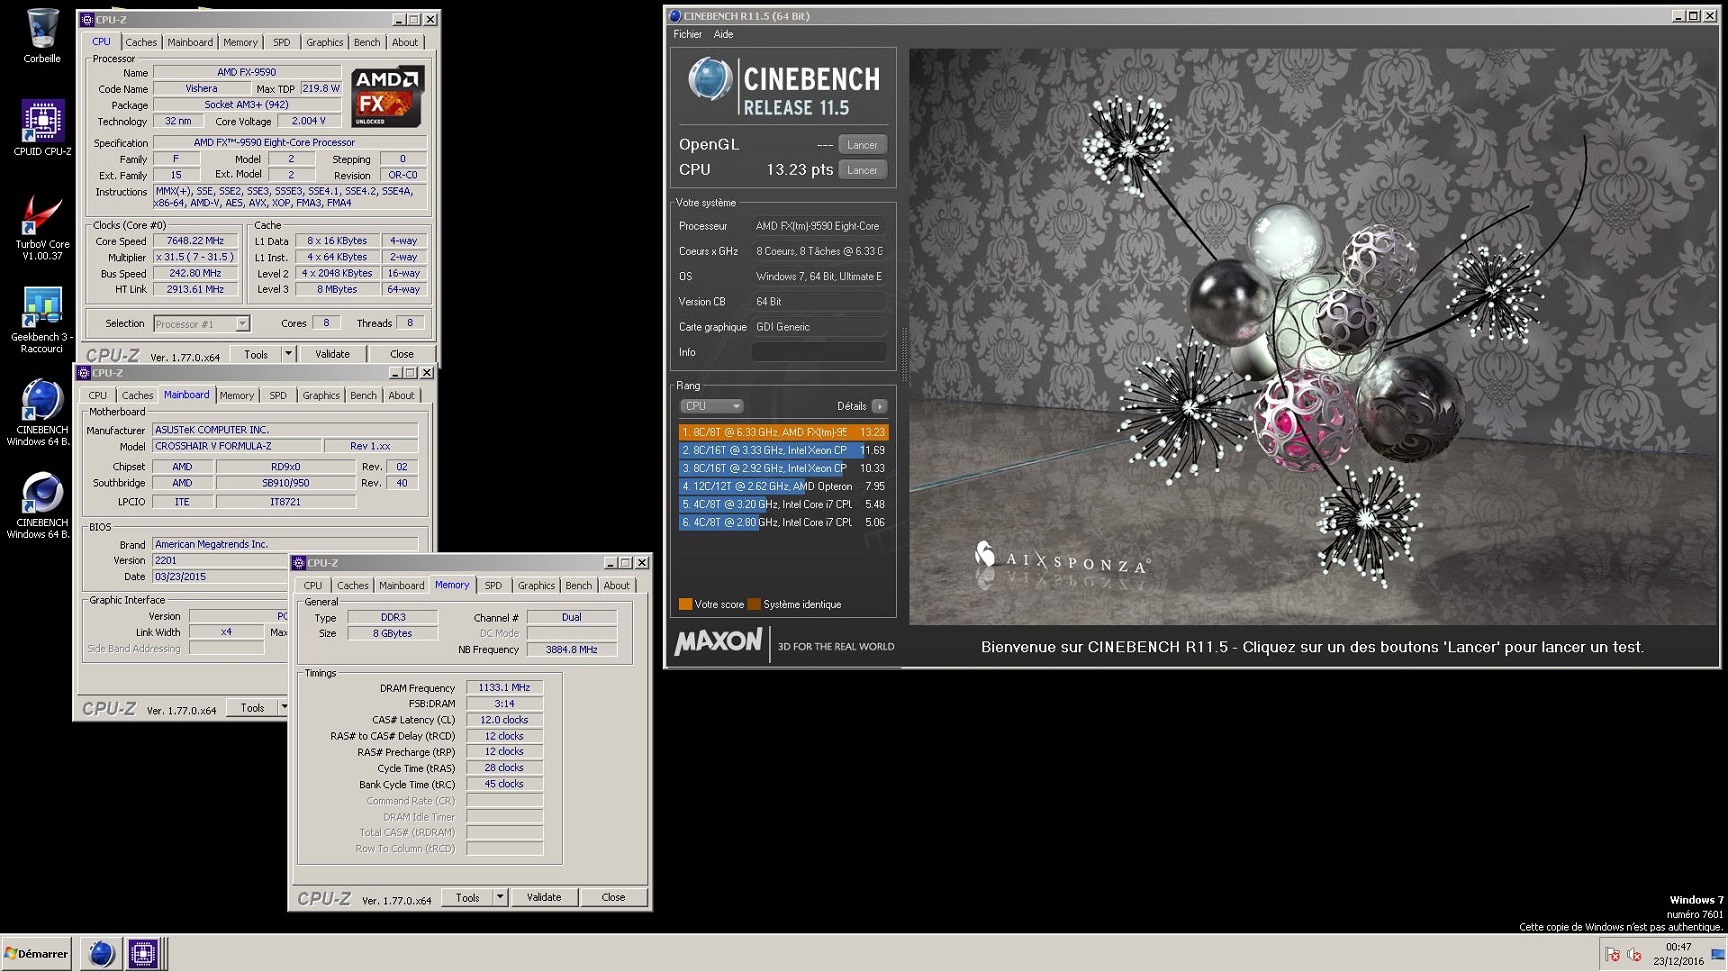Click the security flag tray icon
Screen dimensions: 1728x972
pos(1612,955)
